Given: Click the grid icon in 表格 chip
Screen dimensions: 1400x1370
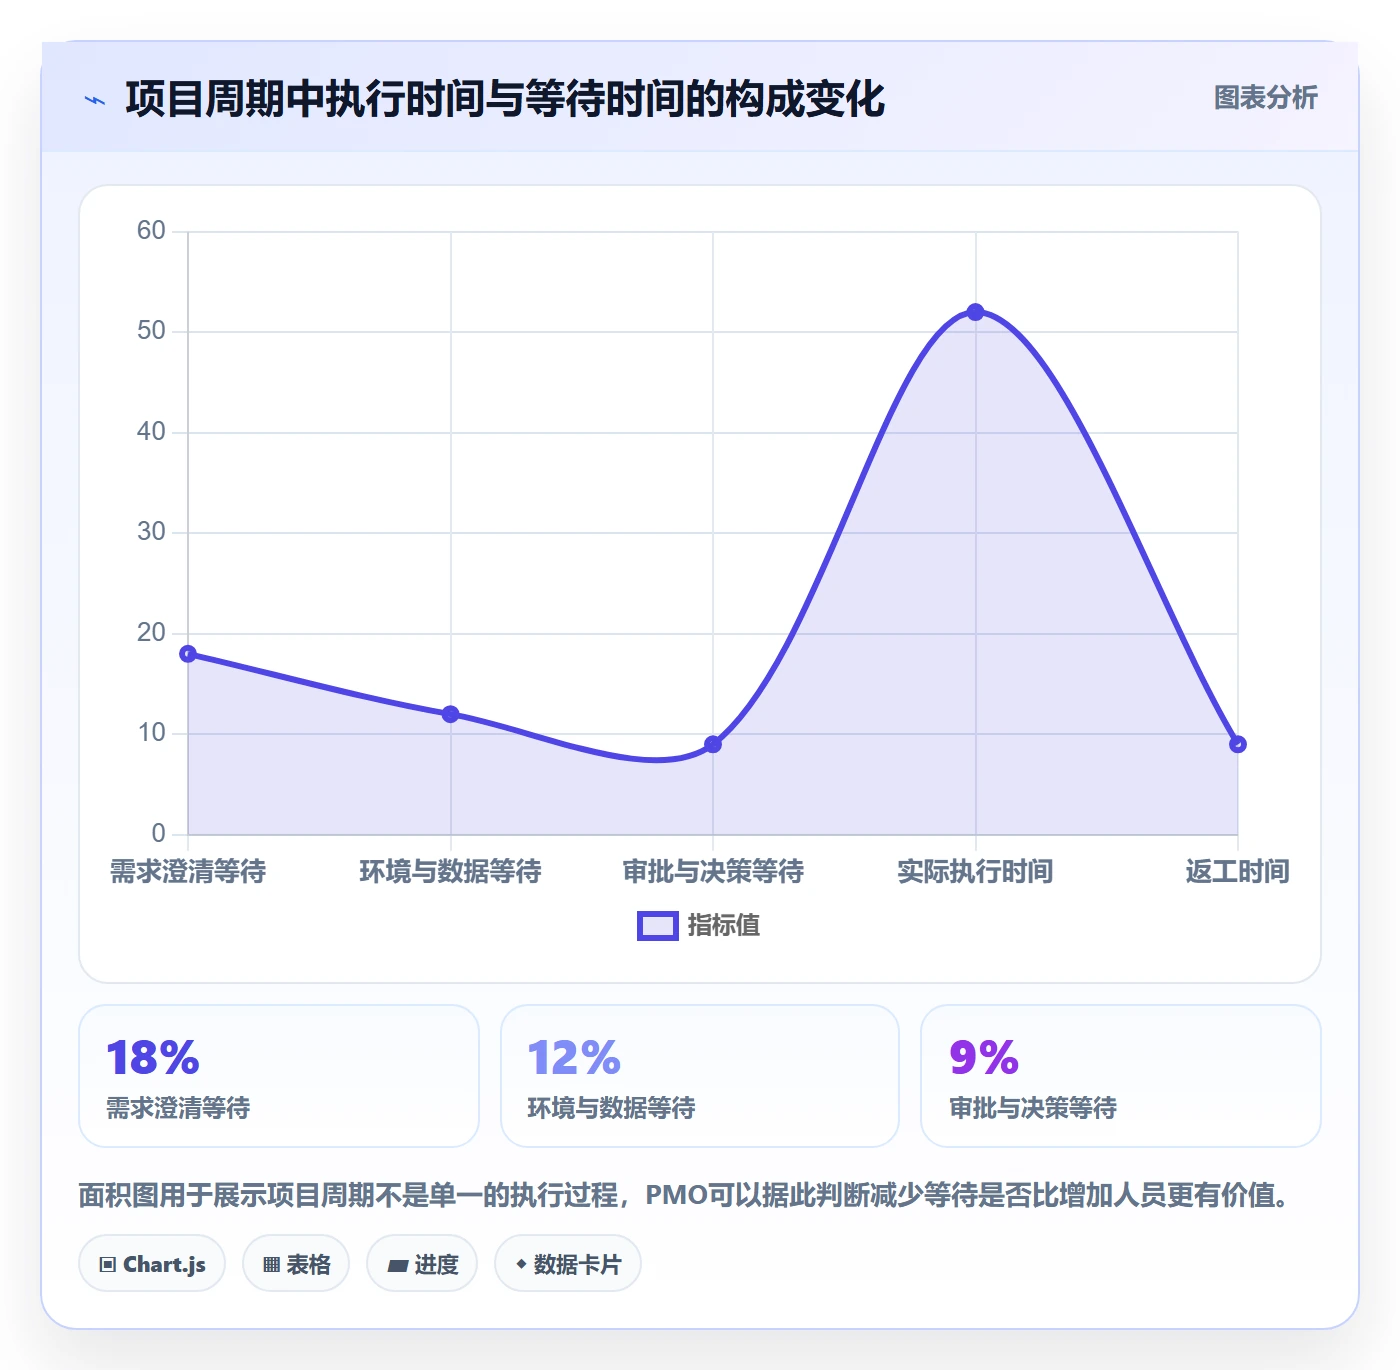Looking at the screenshot, I should 271,1265.
